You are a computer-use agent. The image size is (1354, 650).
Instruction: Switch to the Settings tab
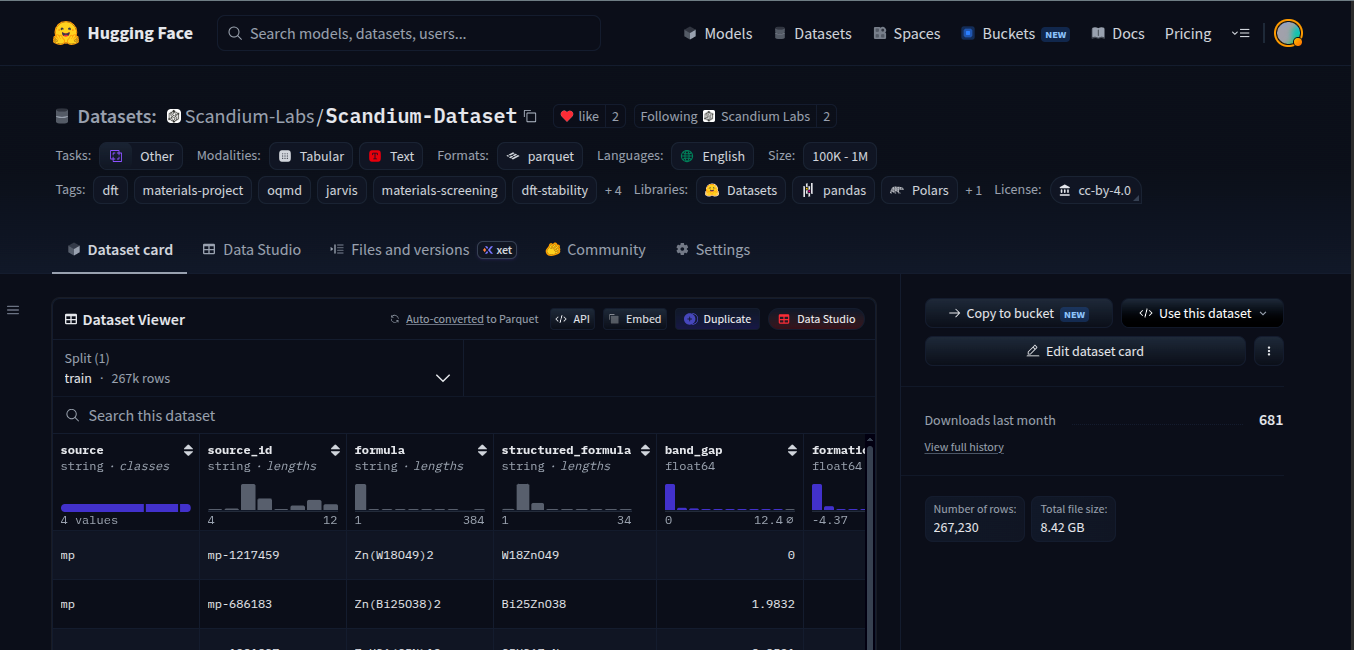[x=713, y=250]
